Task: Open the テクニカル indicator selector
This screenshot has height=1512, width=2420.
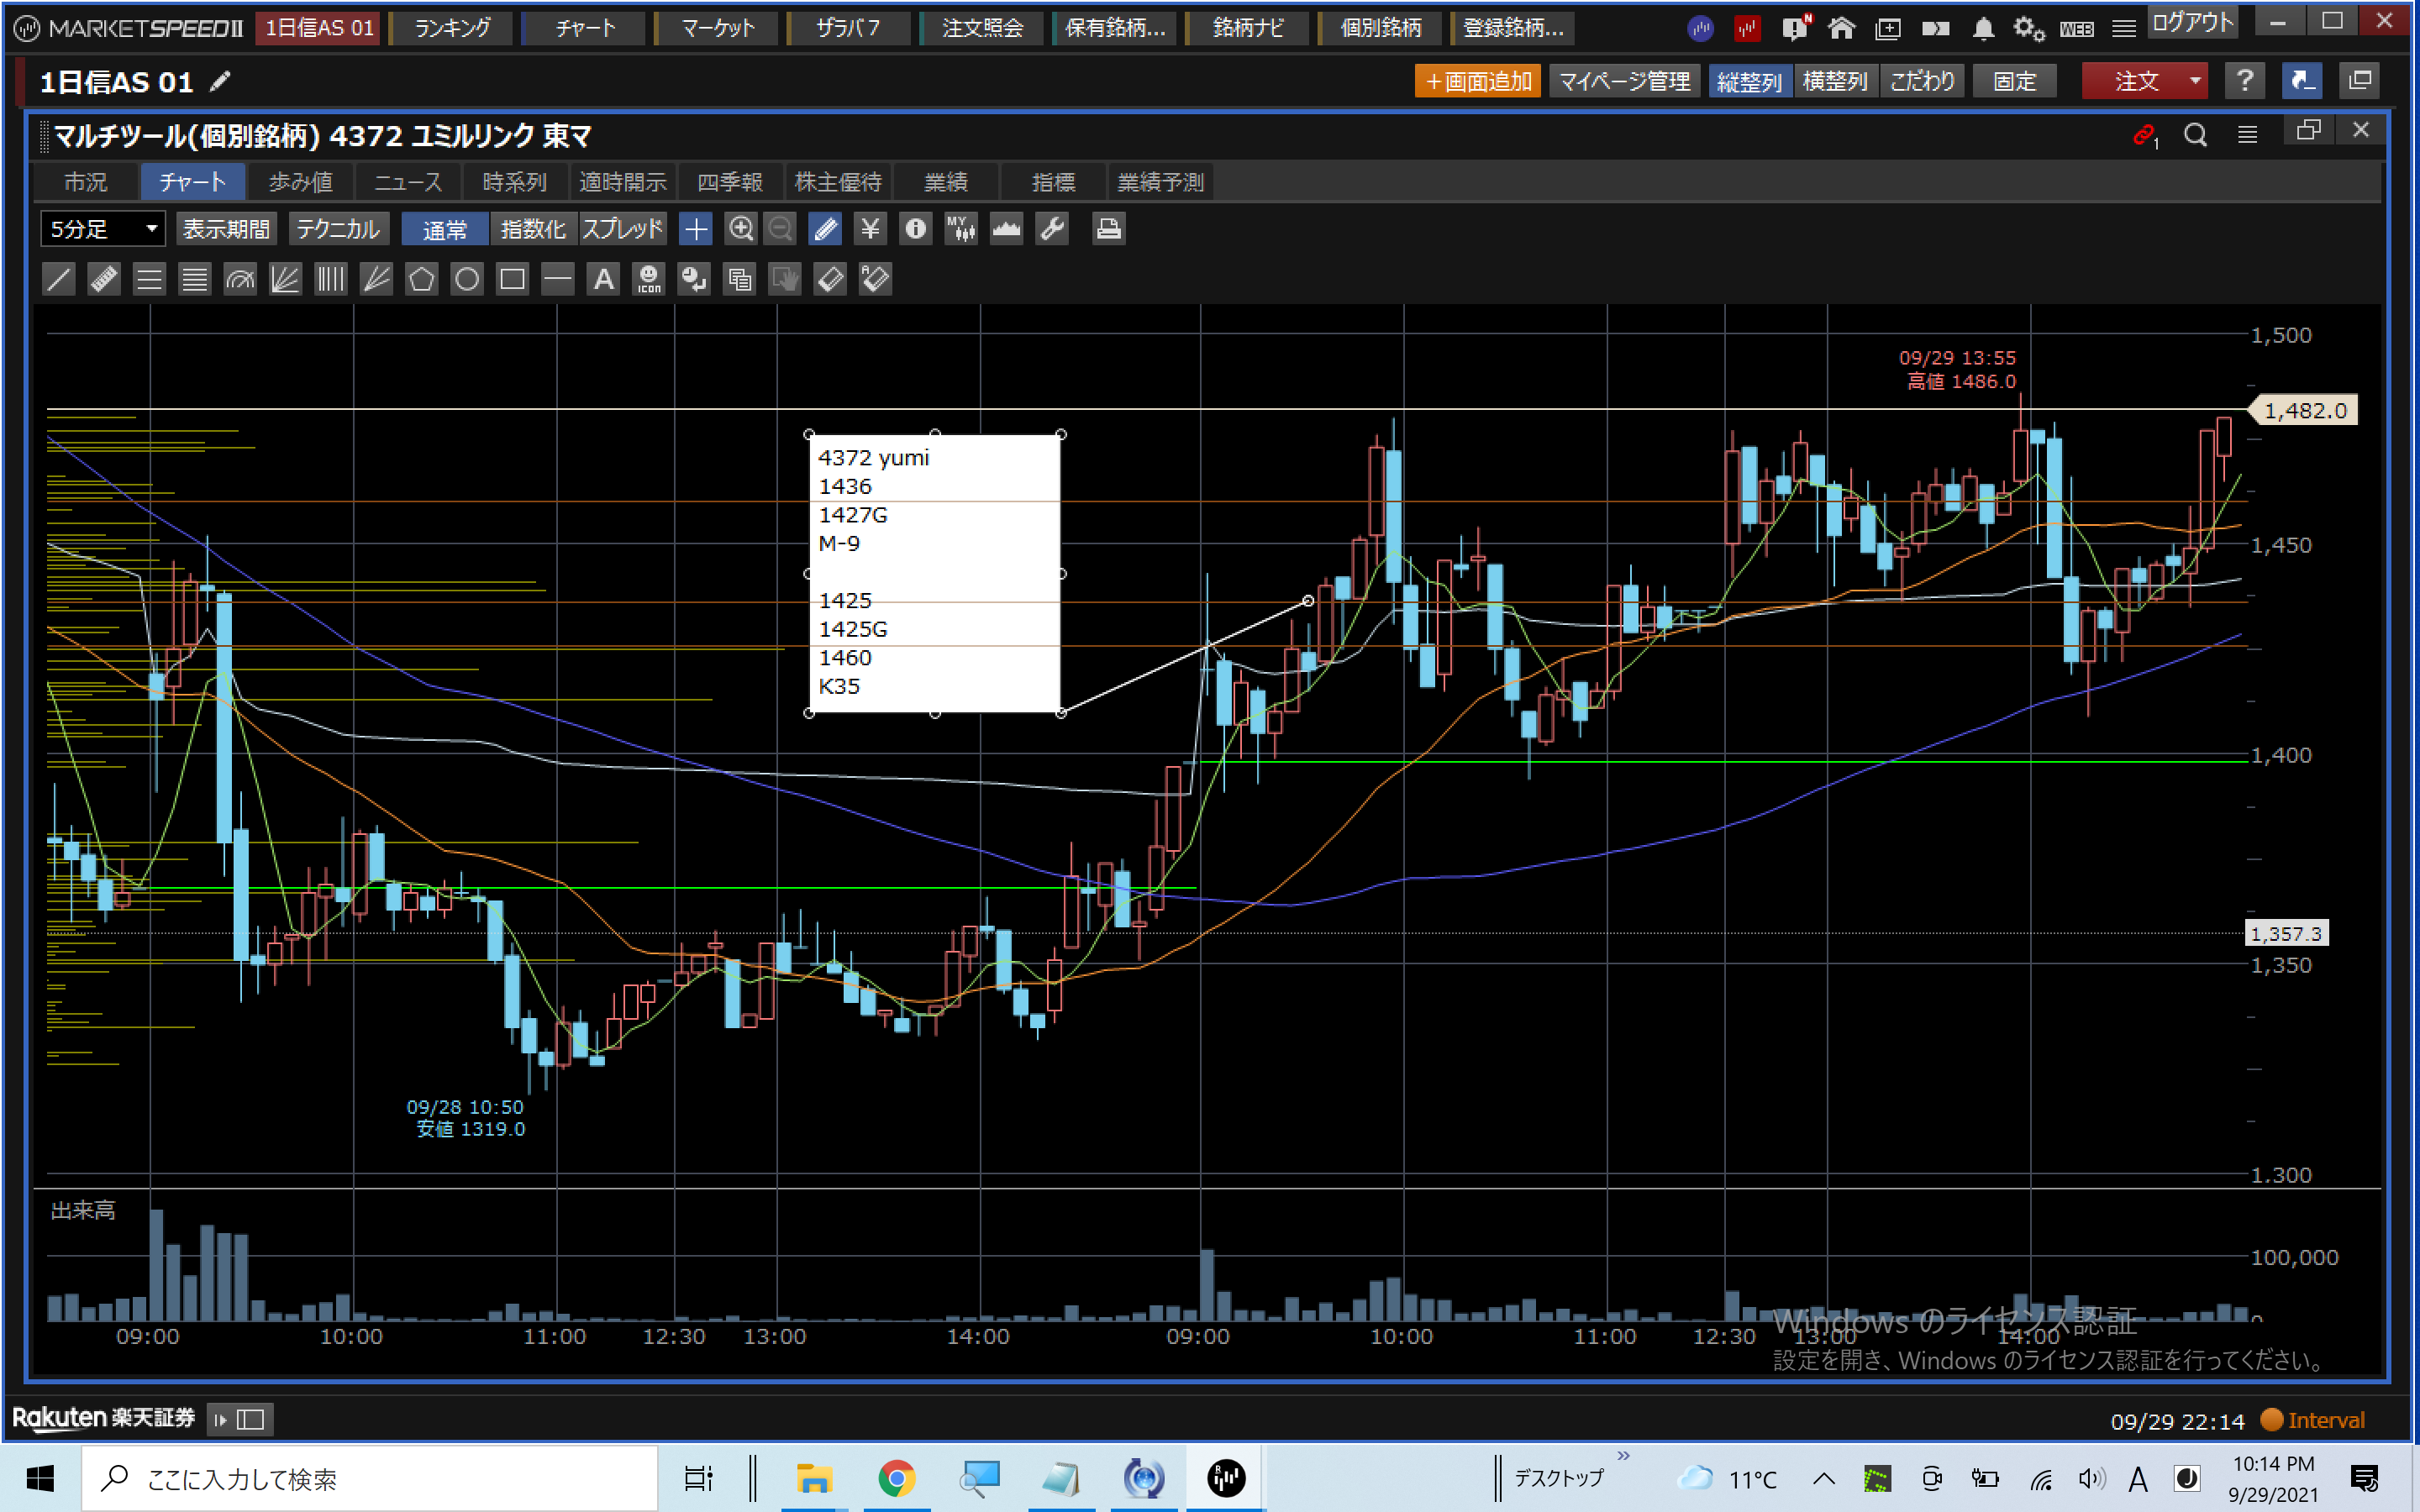Action: 338,229
